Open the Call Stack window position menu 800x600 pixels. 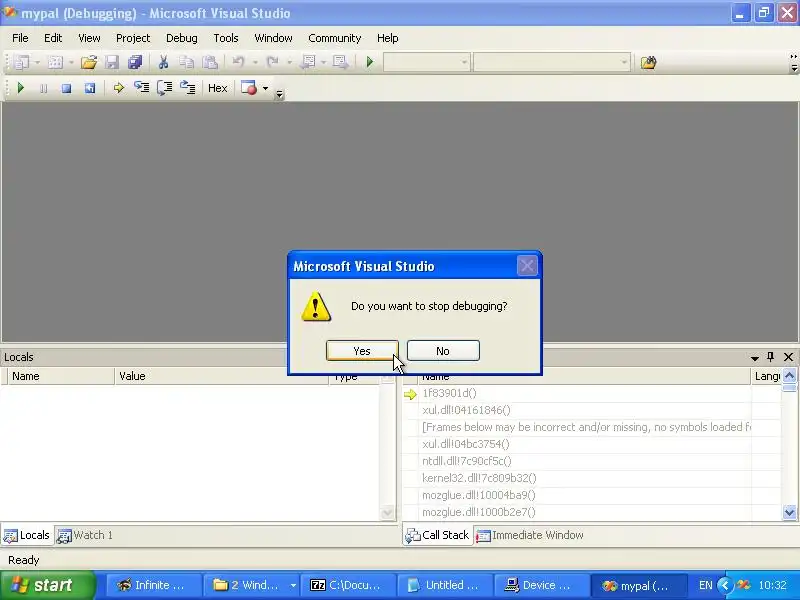click(755, 358)
